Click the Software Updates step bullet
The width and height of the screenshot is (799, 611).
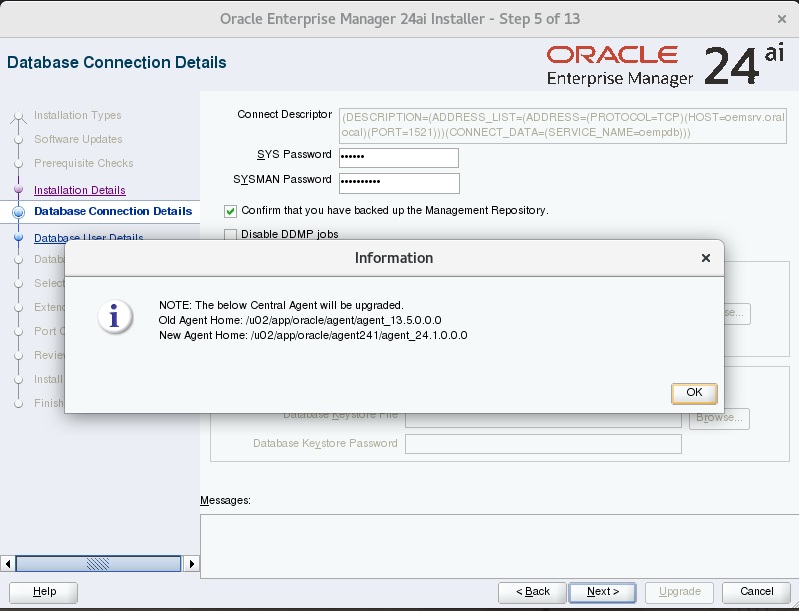click(19, 139)
